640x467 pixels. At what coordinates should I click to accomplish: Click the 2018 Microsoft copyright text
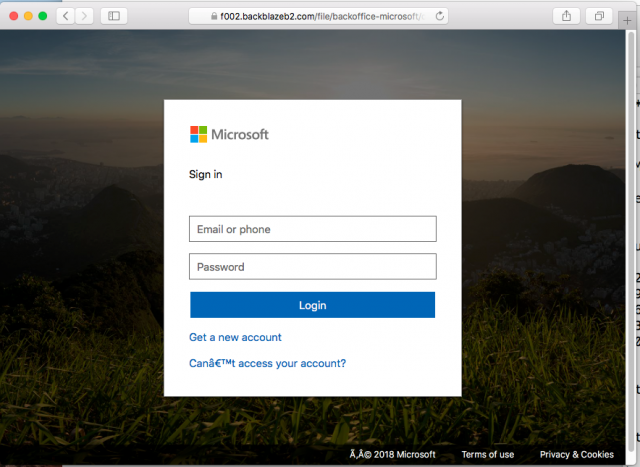tap(393, 454)
